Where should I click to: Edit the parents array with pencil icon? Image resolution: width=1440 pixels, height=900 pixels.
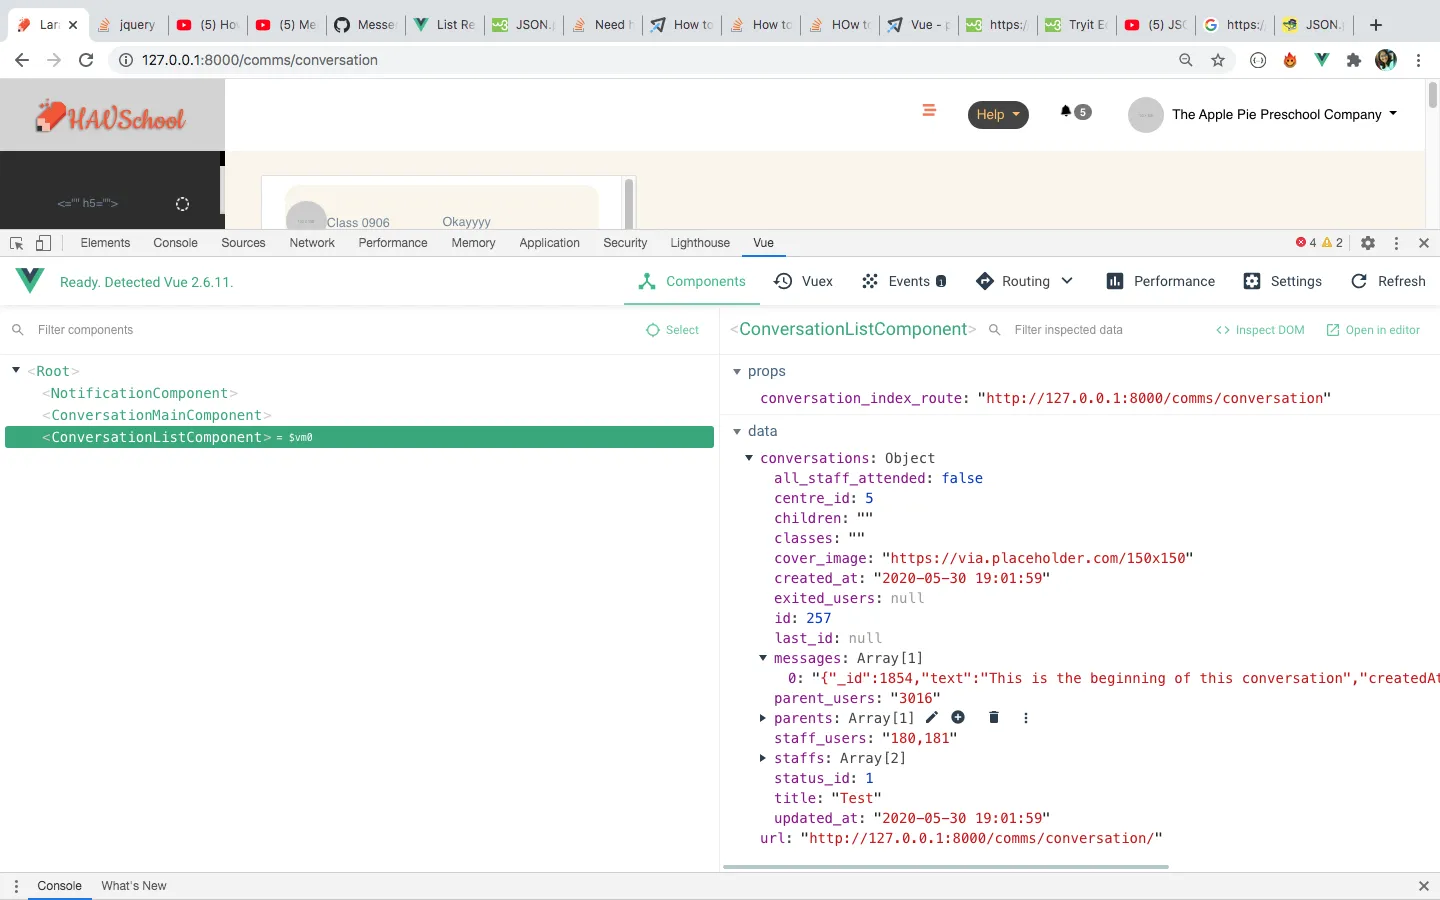pos(932,717)
